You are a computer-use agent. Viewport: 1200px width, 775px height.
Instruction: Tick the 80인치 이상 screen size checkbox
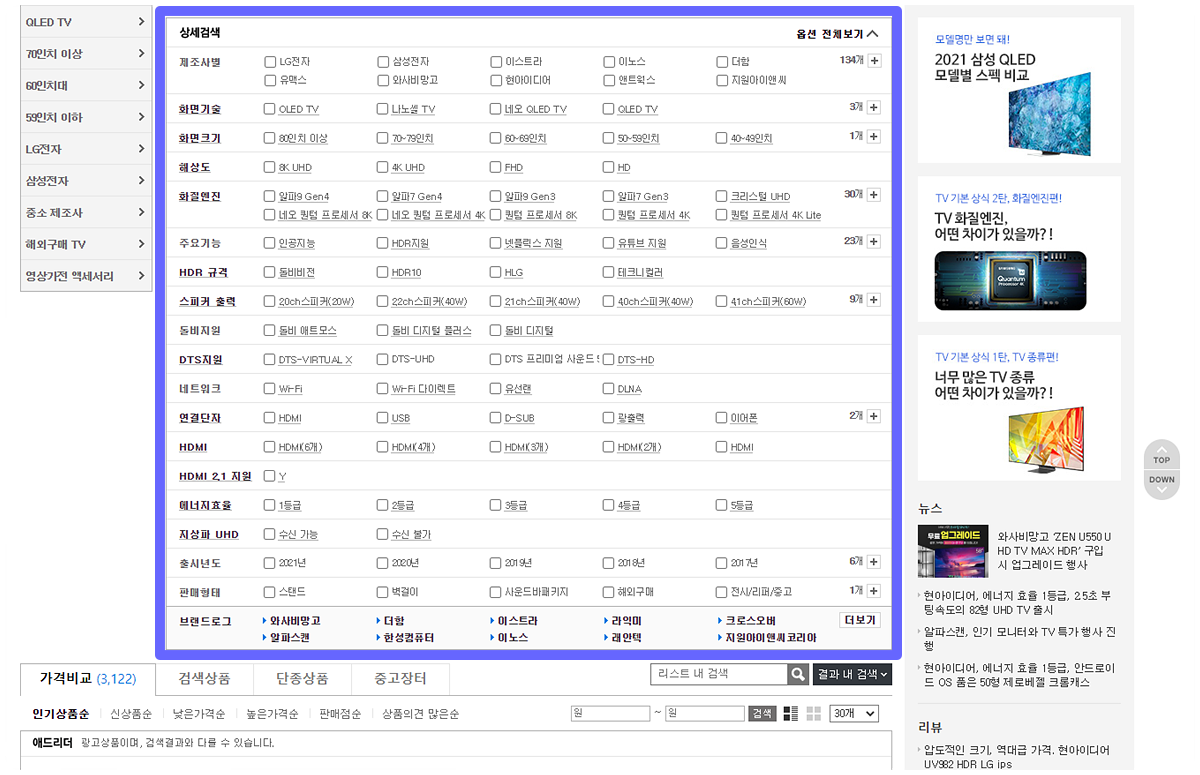270,138
